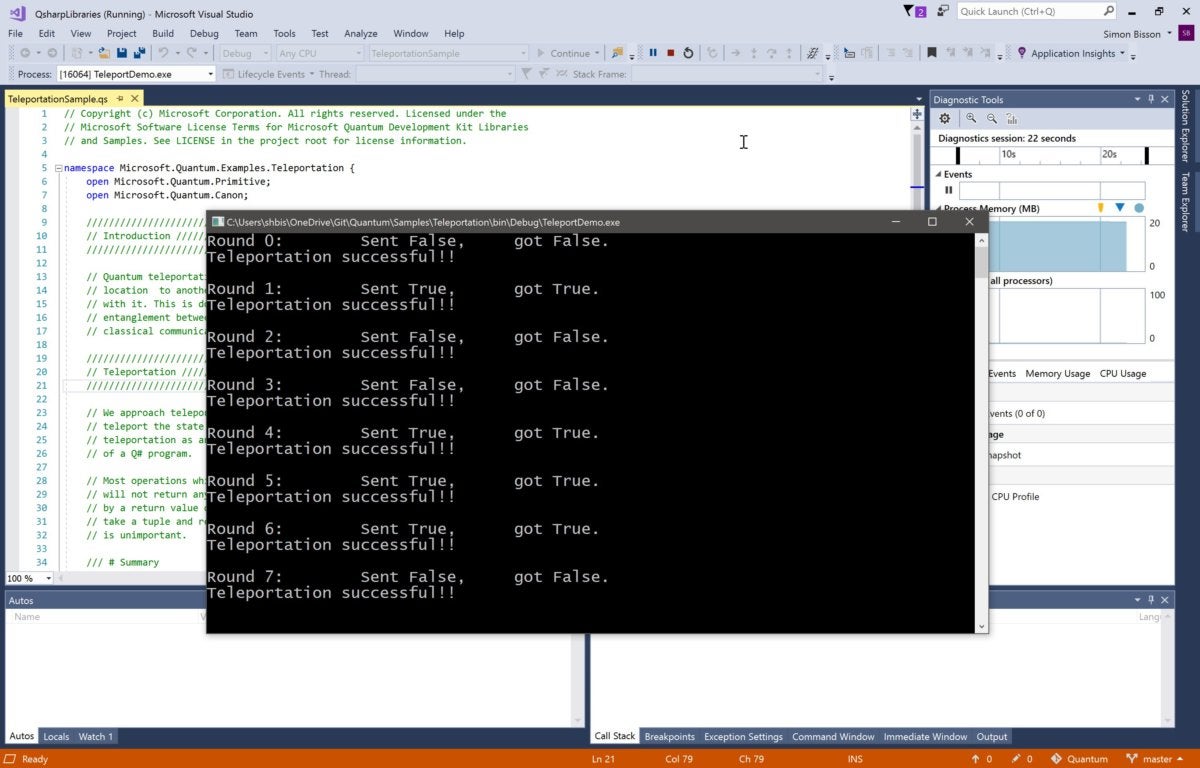Close the TeleportationSample.qs tab
The image size is (1200, 768).
(x=135, y=99)
